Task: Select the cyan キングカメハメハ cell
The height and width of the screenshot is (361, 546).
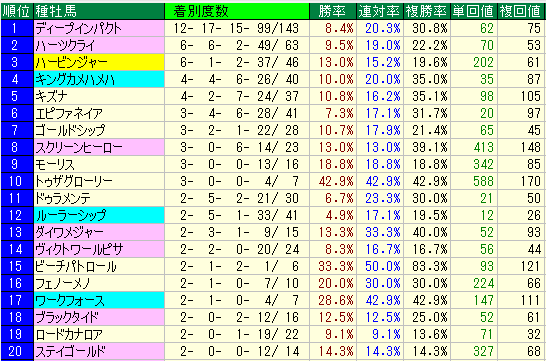Action: (x=99, y=79)
